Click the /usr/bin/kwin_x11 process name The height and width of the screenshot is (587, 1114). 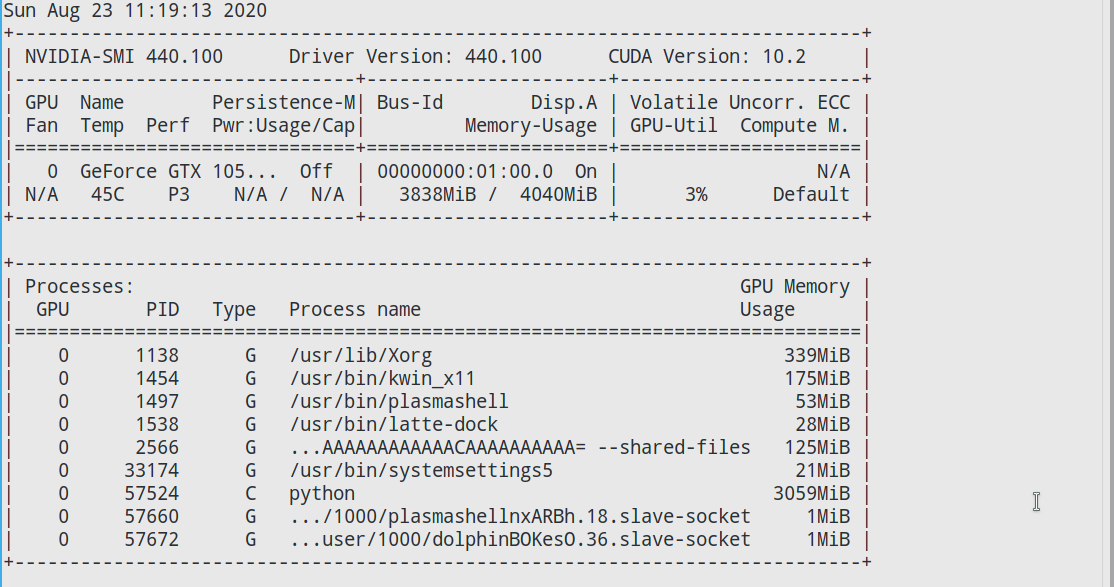pos(382,379)
